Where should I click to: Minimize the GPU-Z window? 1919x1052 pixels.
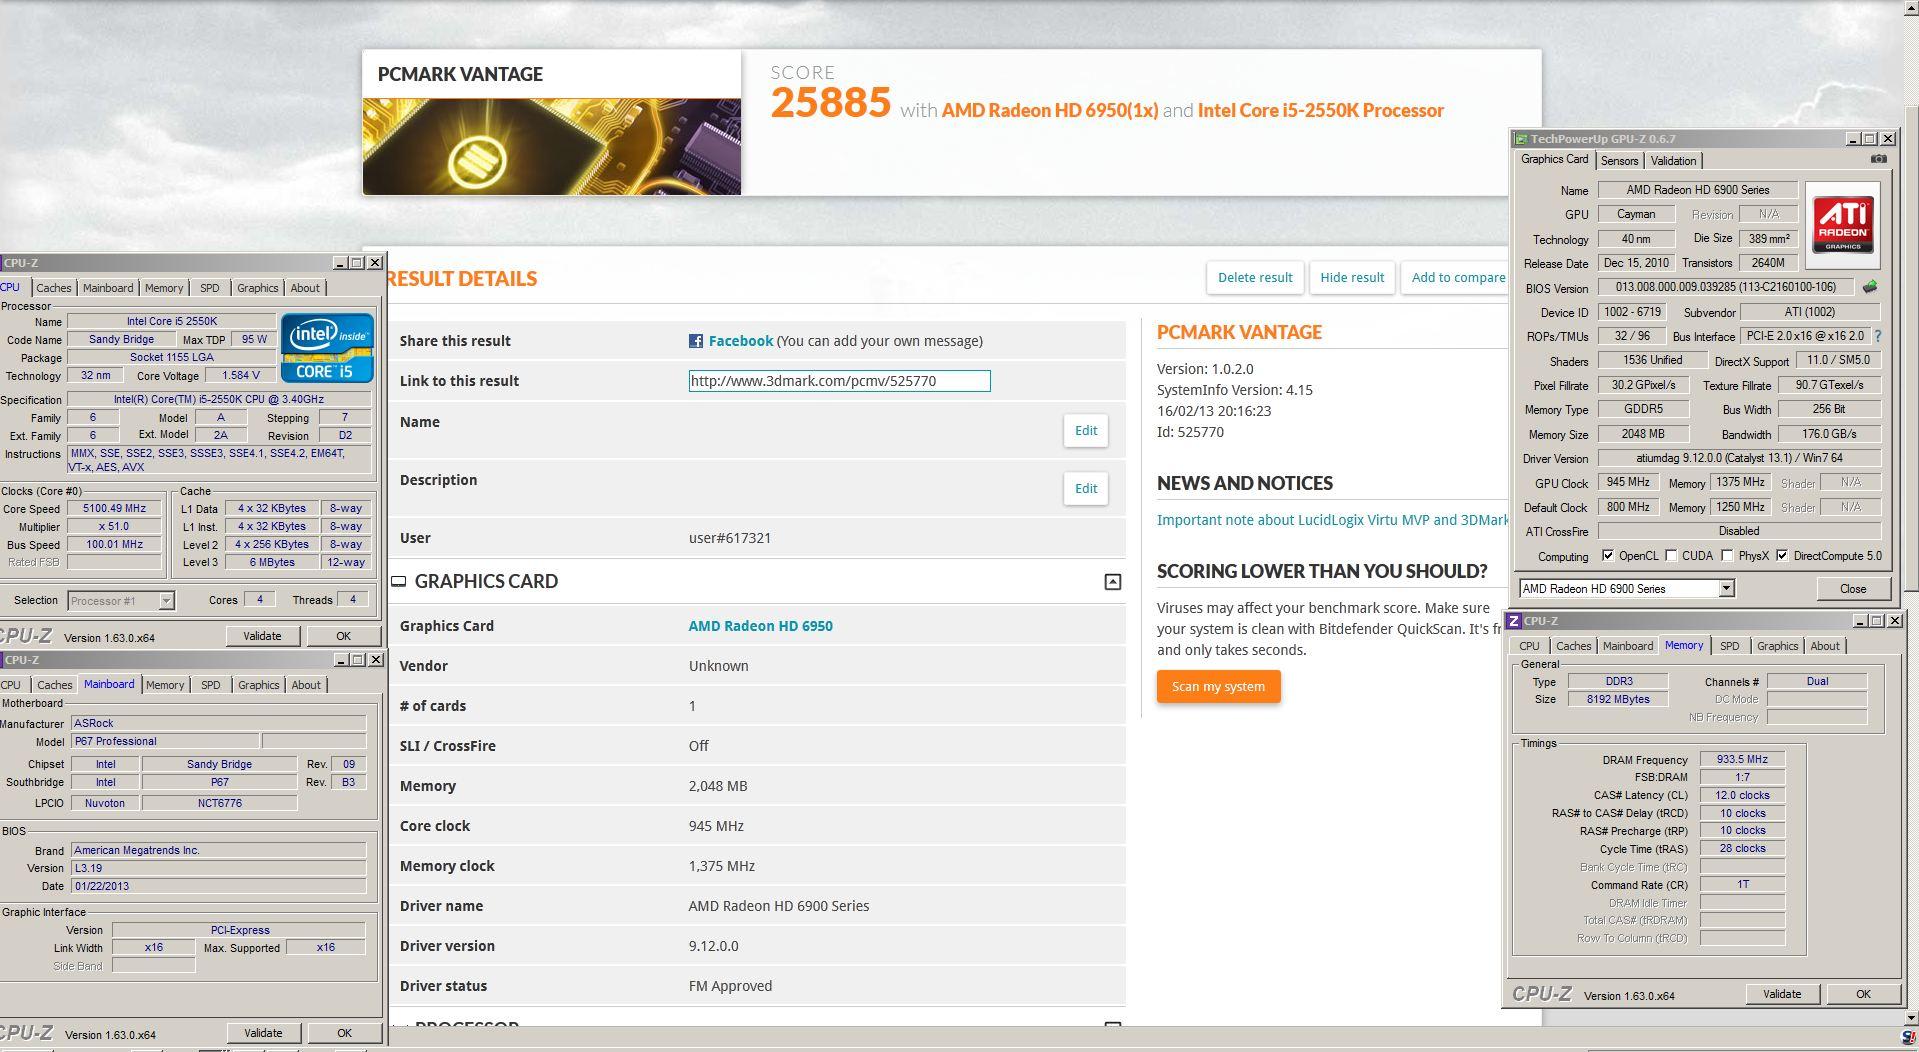coord(1852,139)
